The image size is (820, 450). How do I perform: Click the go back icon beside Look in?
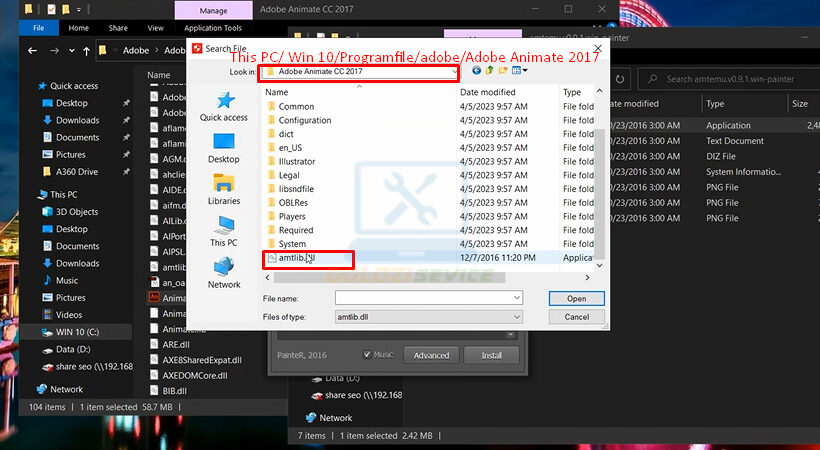pyautogui.click(x=477, y=71)
